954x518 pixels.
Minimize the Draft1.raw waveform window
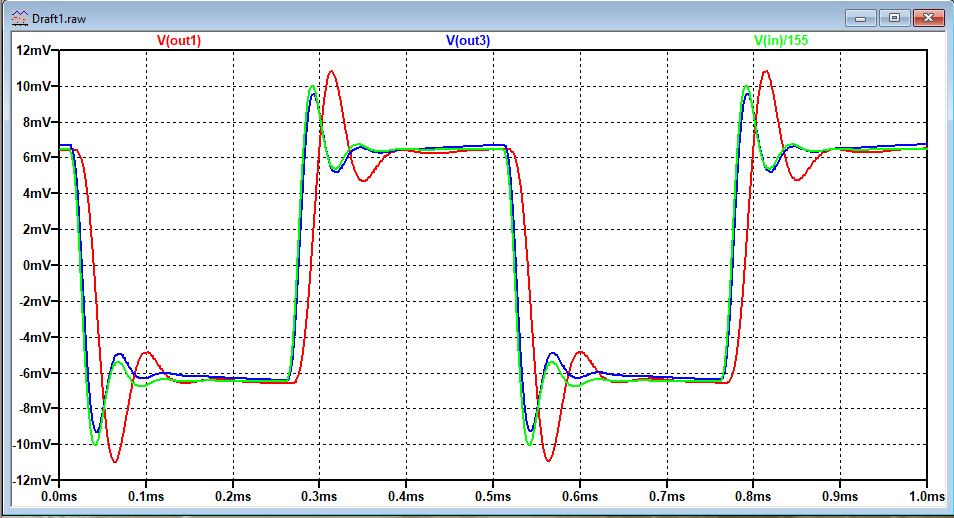[x=860, y=18]
